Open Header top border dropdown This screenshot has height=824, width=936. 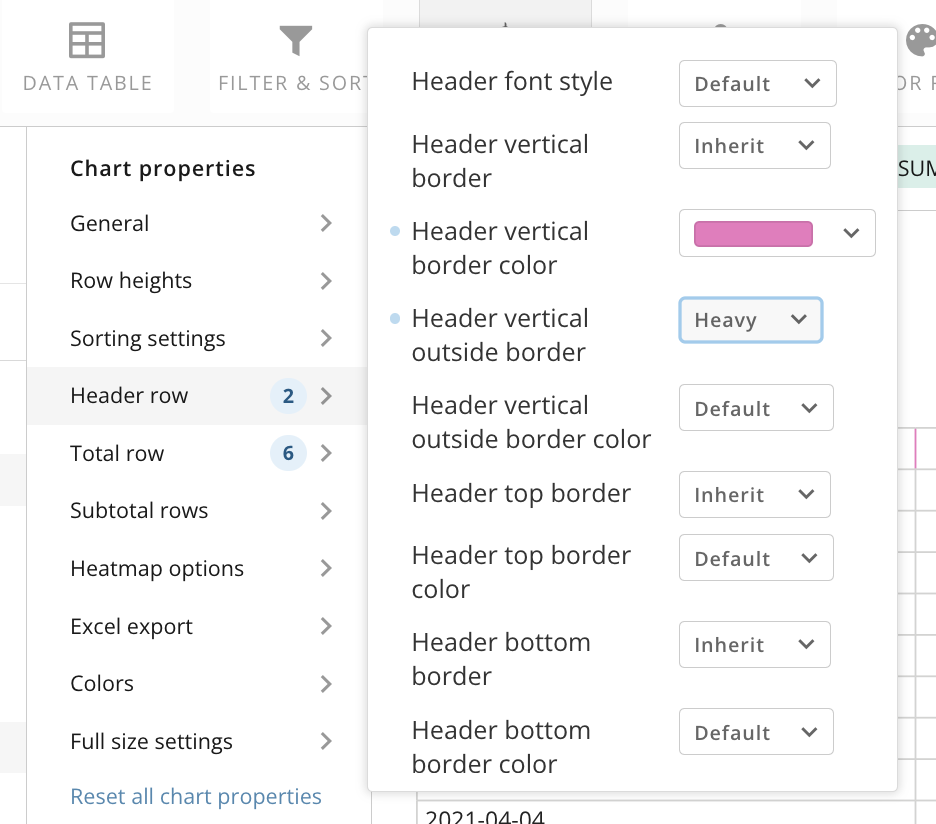(x=754, y=495)
